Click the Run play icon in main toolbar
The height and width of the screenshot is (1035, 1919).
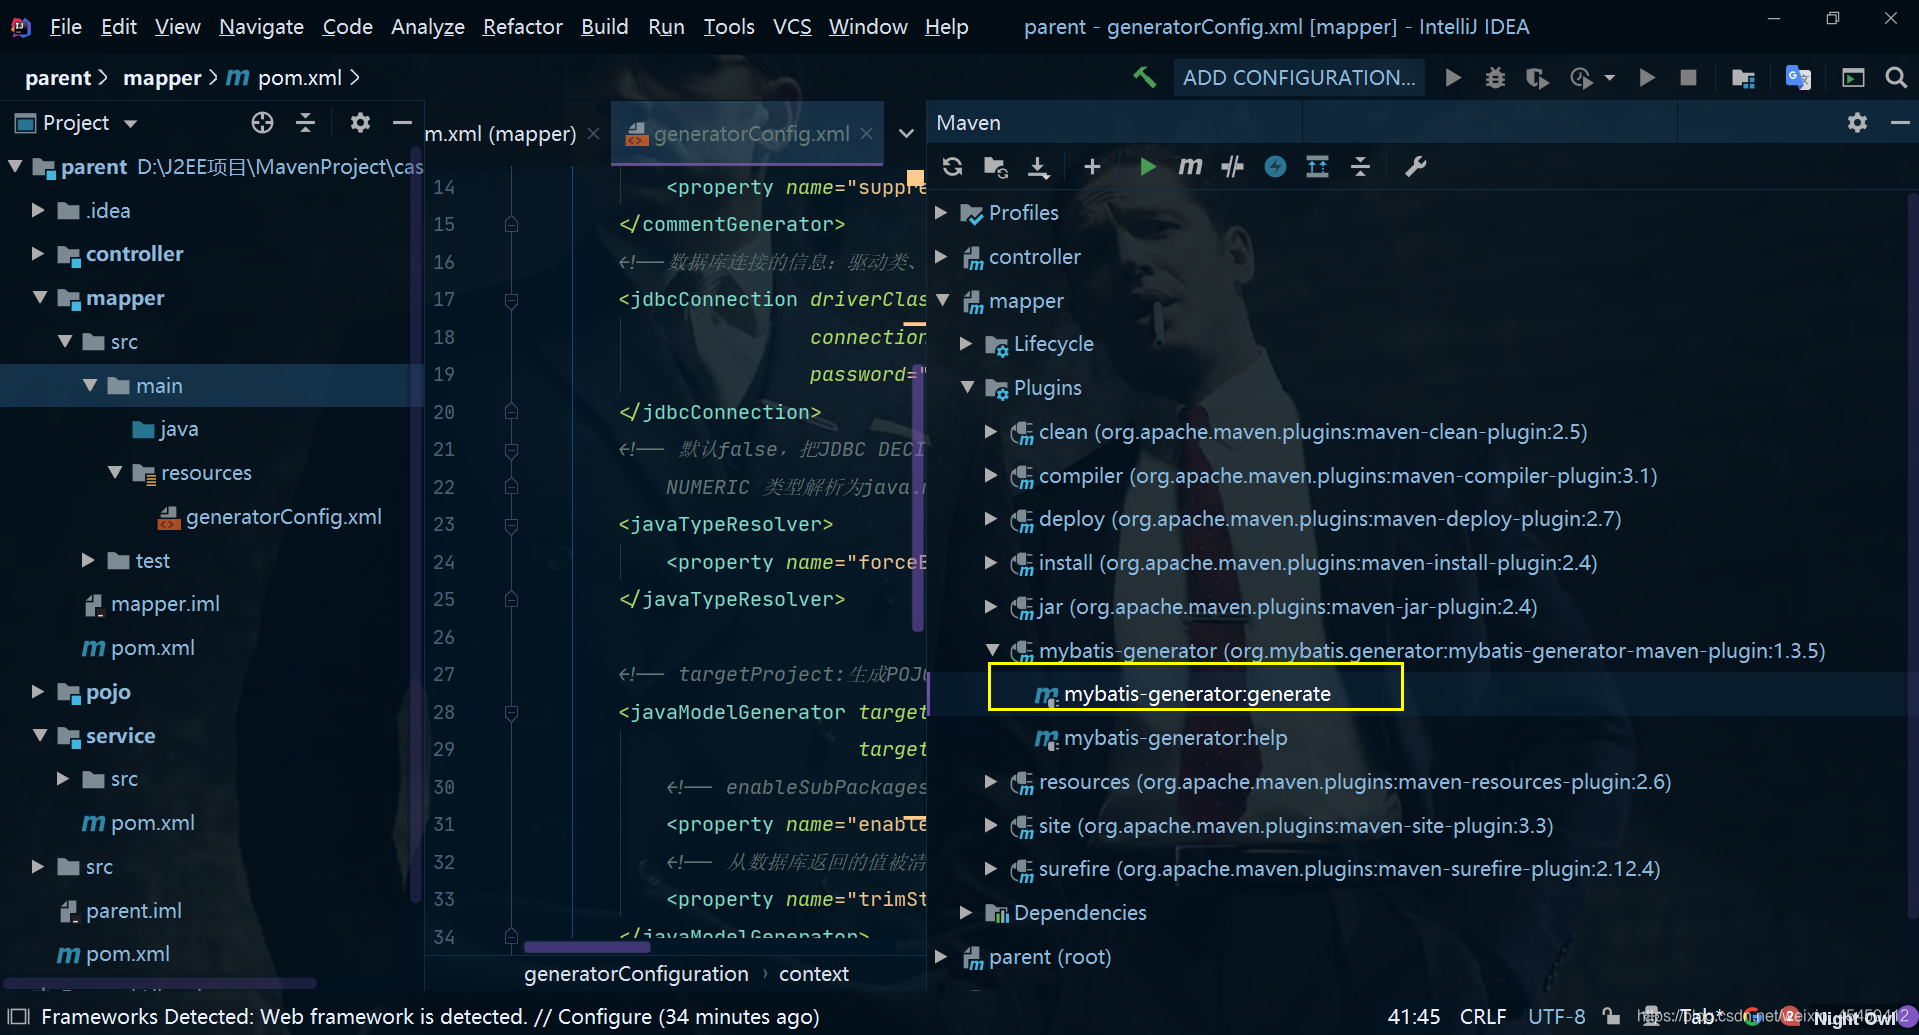coord(1453,77)
